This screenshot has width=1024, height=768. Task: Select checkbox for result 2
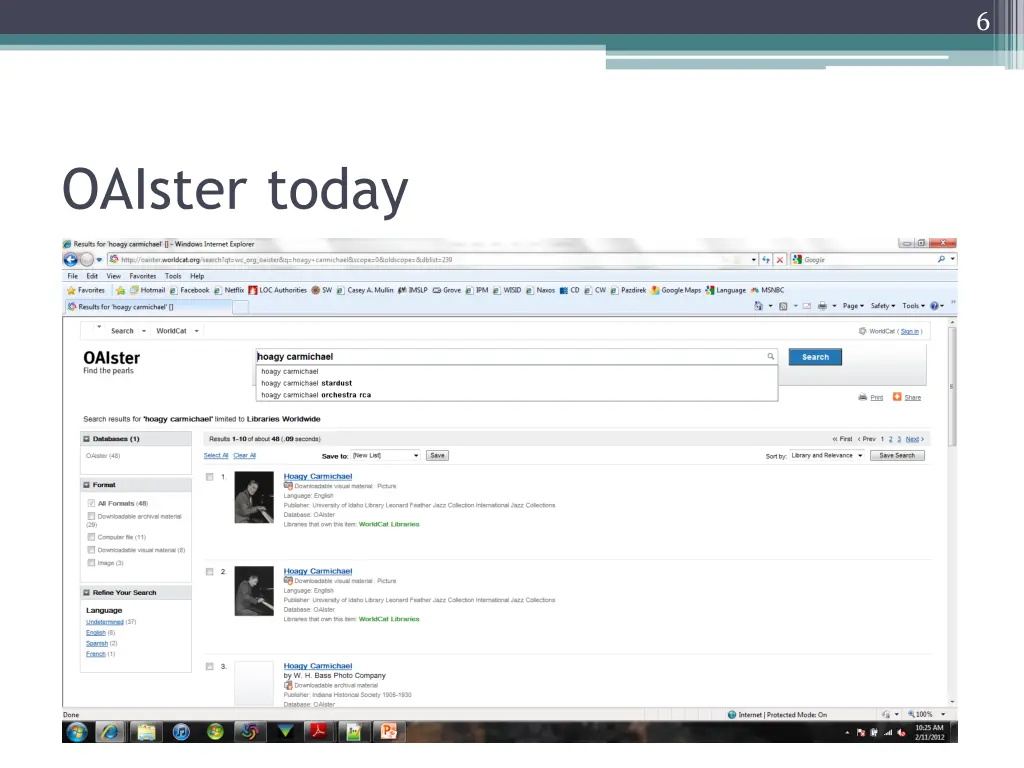pyautogui.click(x=210, y=571)
